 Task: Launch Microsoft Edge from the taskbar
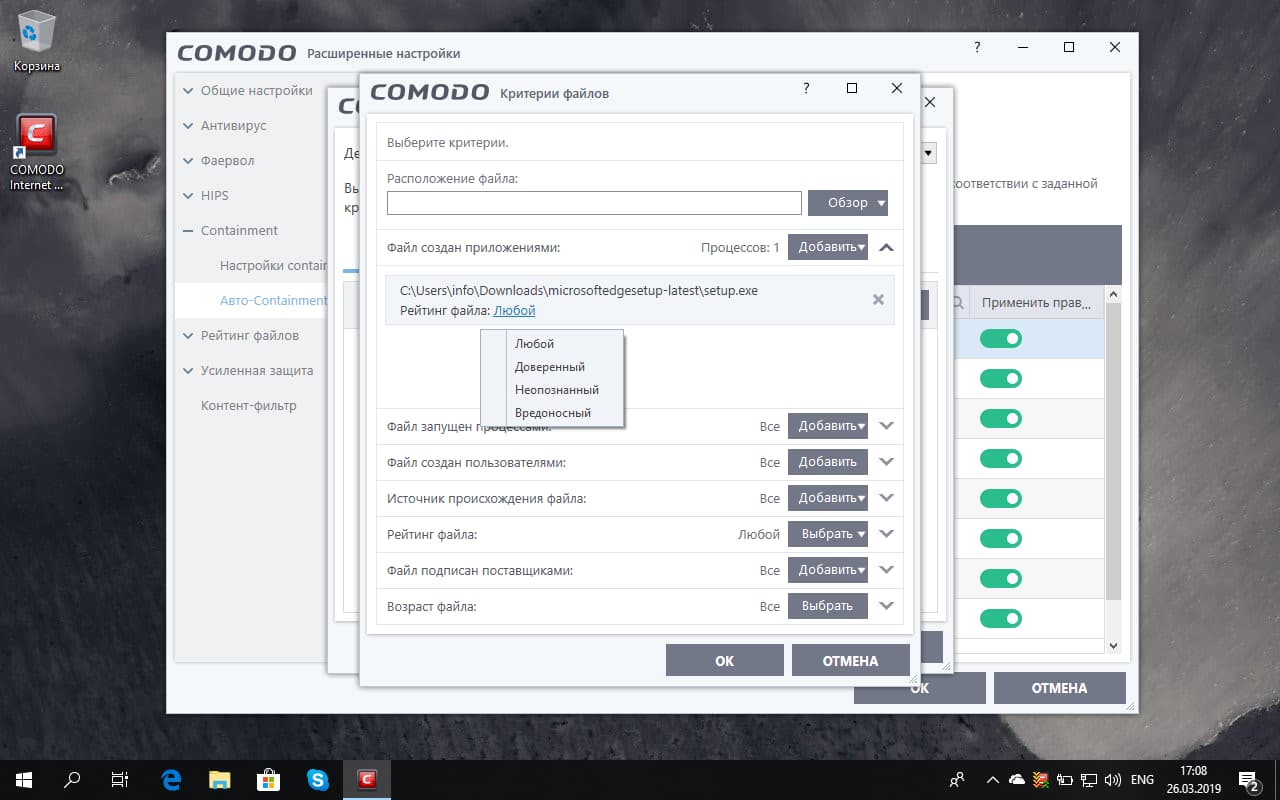click(172, 779)
